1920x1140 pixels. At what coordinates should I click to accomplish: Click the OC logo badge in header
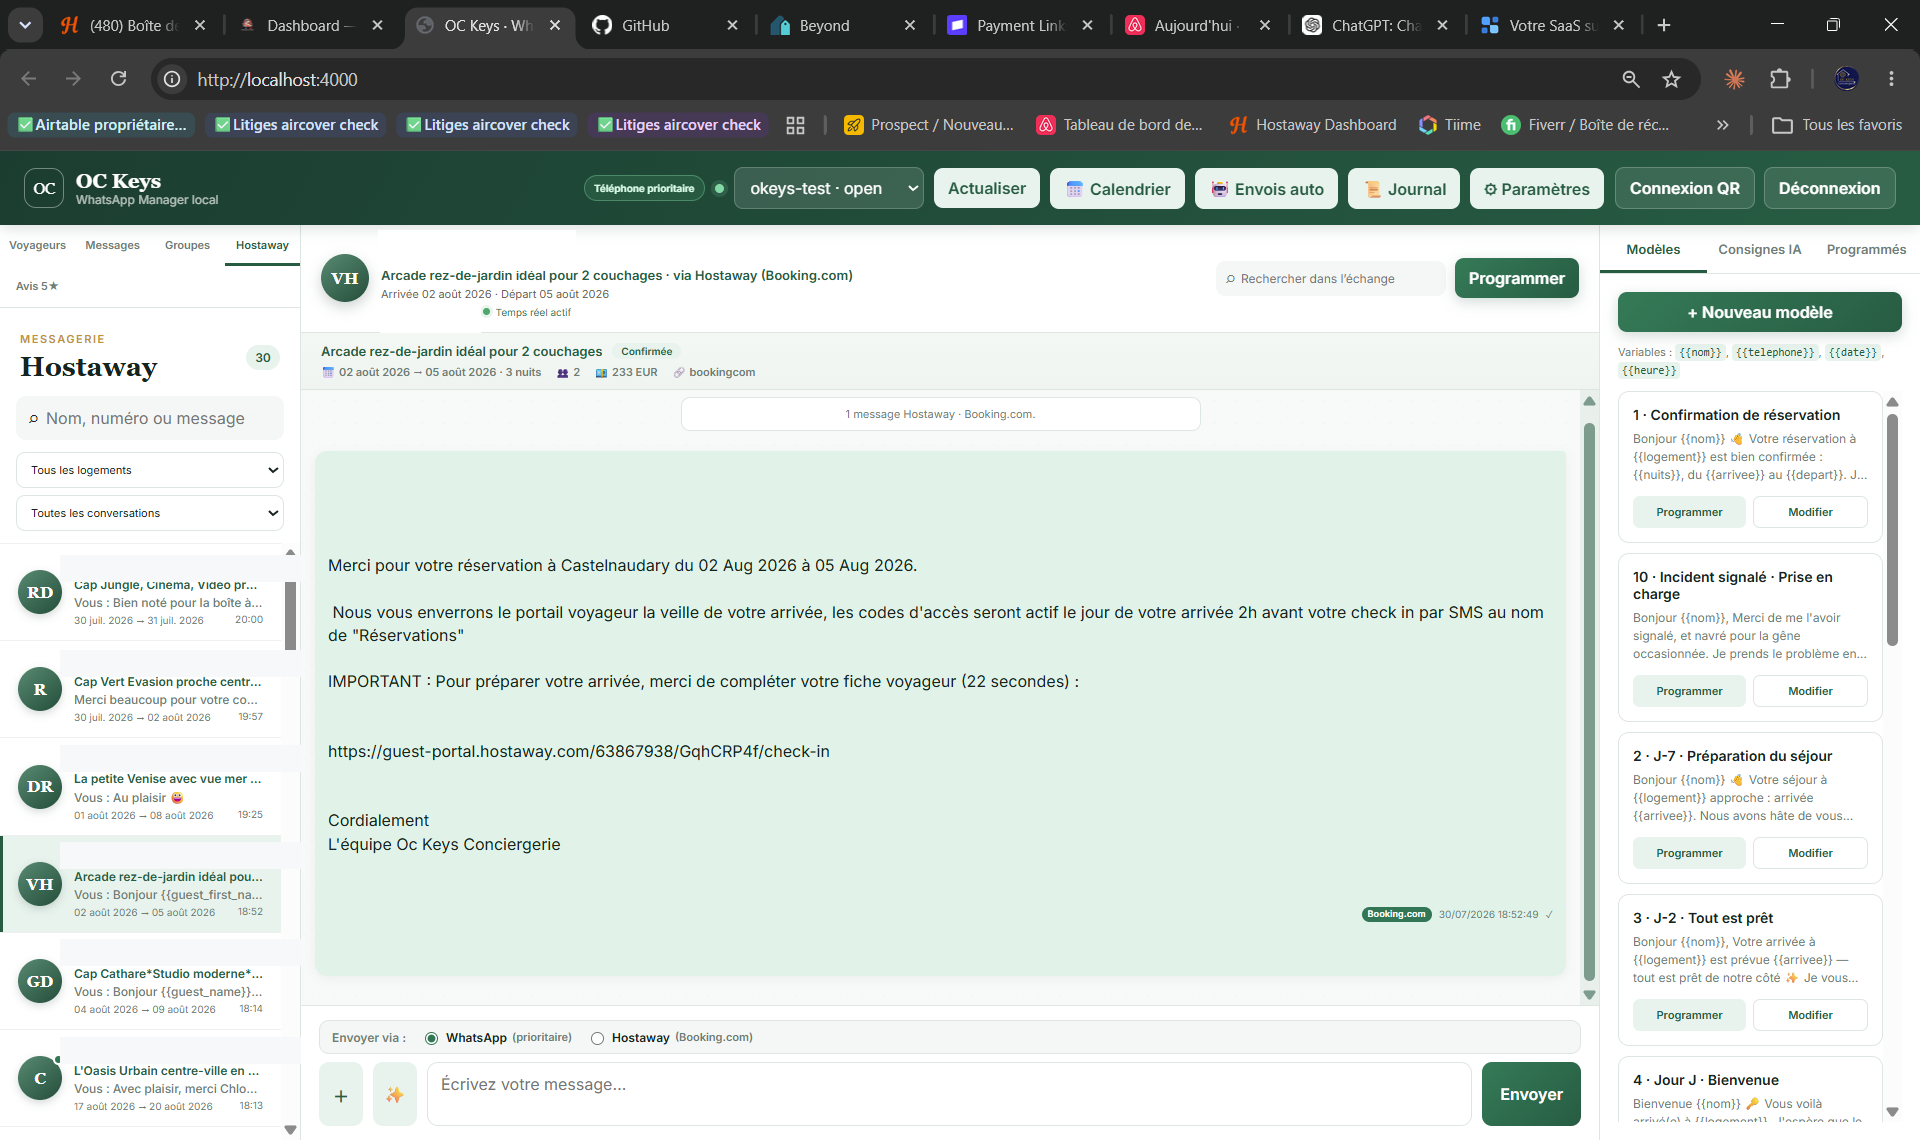coord(44,188)
